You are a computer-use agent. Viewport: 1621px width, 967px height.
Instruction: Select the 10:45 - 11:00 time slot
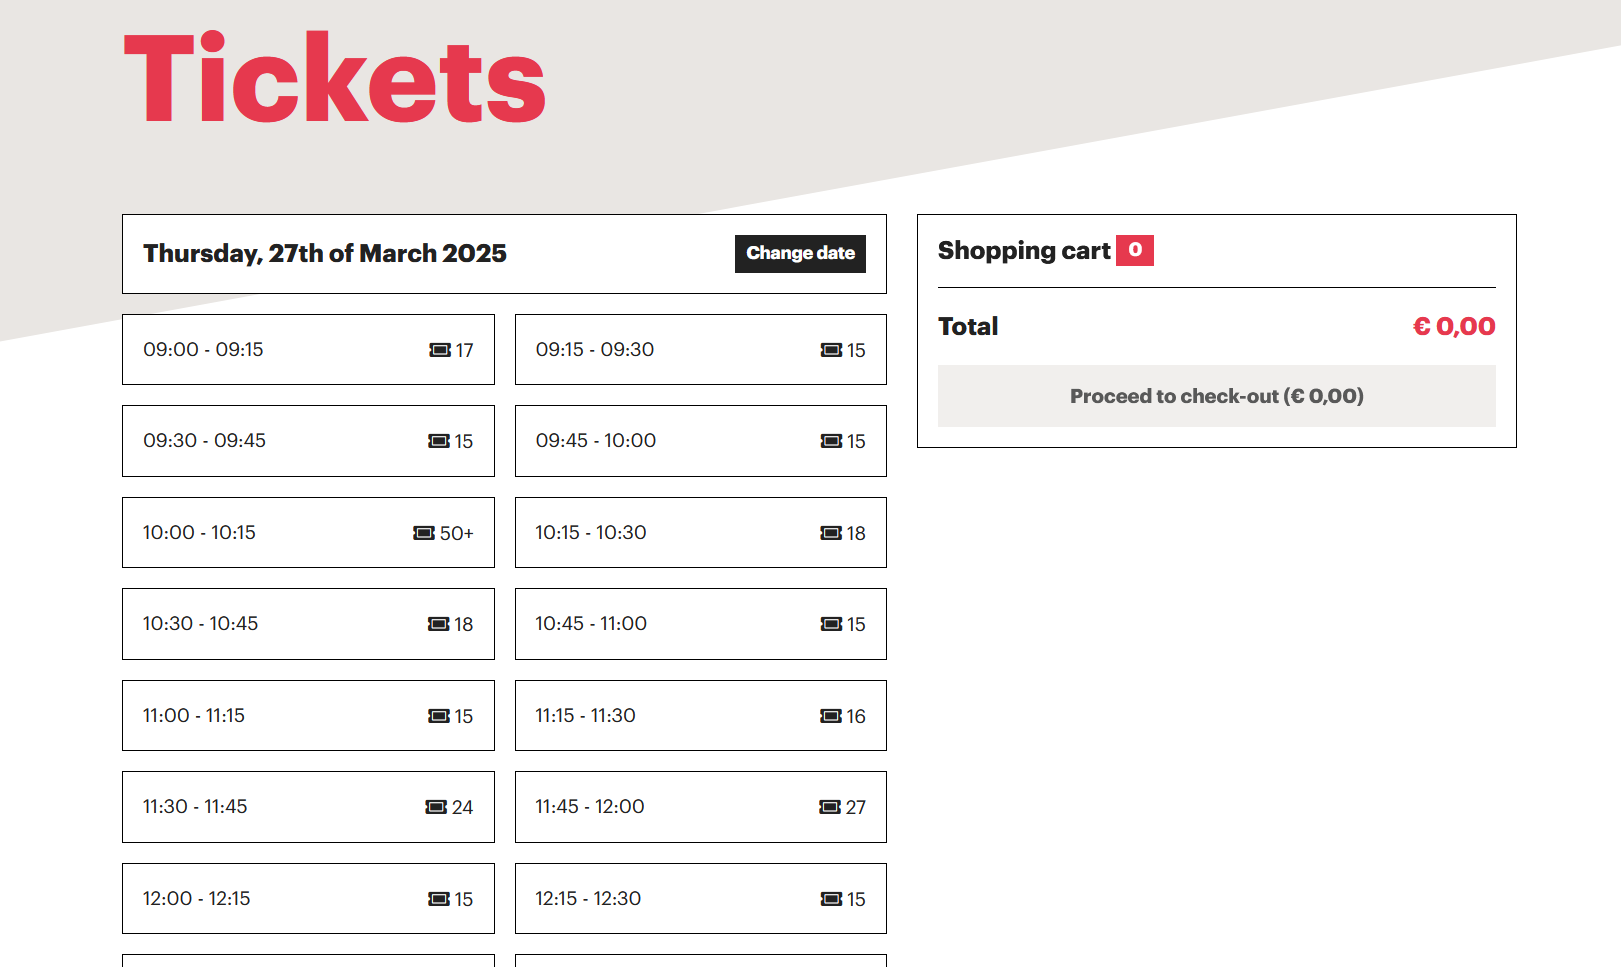click(700, 624)
